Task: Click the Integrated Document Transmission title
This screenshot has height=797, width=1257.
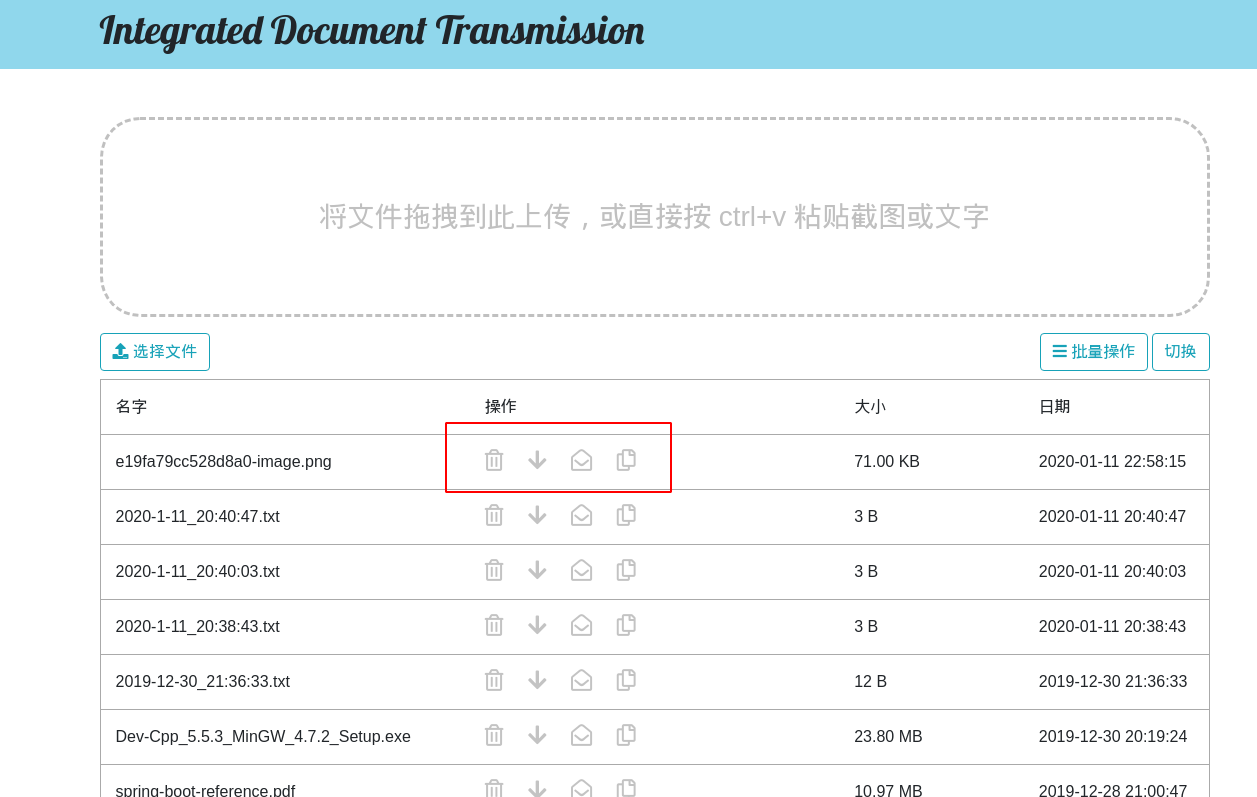Action: 371,31
